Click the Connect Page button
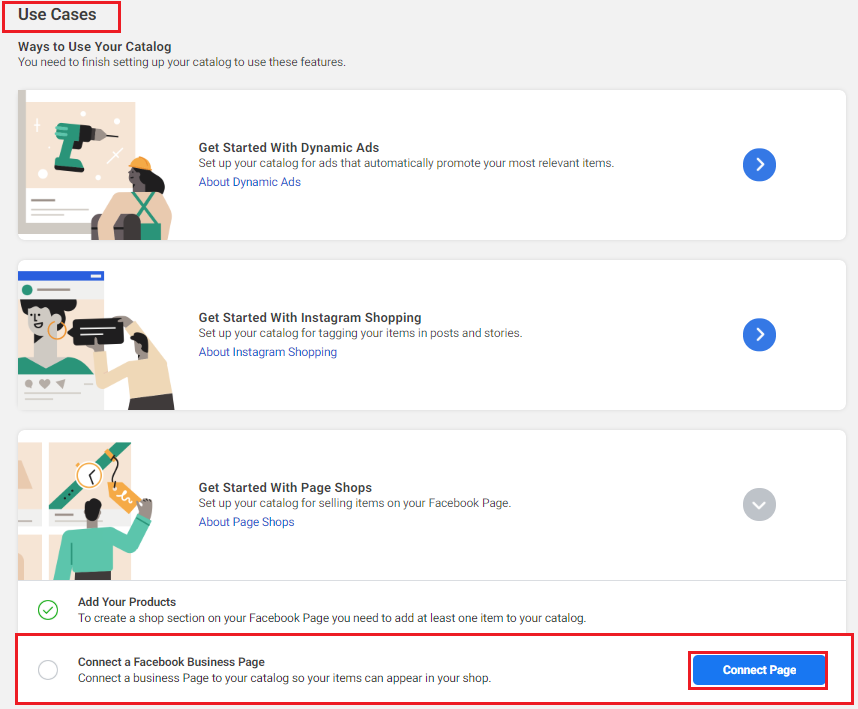This screenshot has width=858, height=709. tap(759, 670)
